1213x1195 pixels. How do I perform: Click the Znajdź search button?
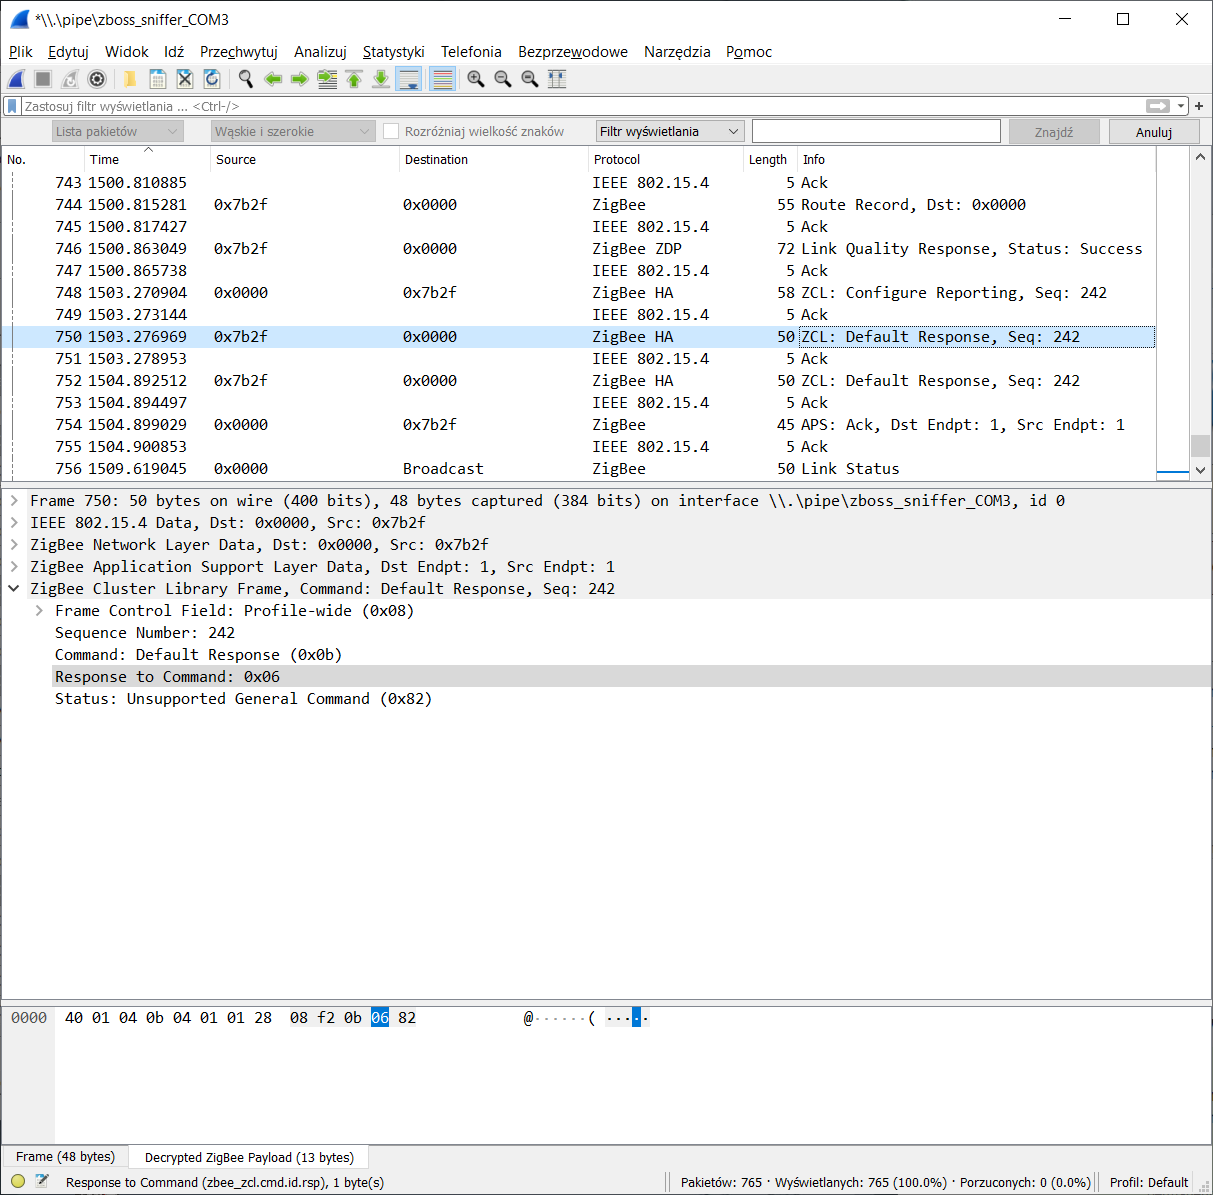(1054, 132)
